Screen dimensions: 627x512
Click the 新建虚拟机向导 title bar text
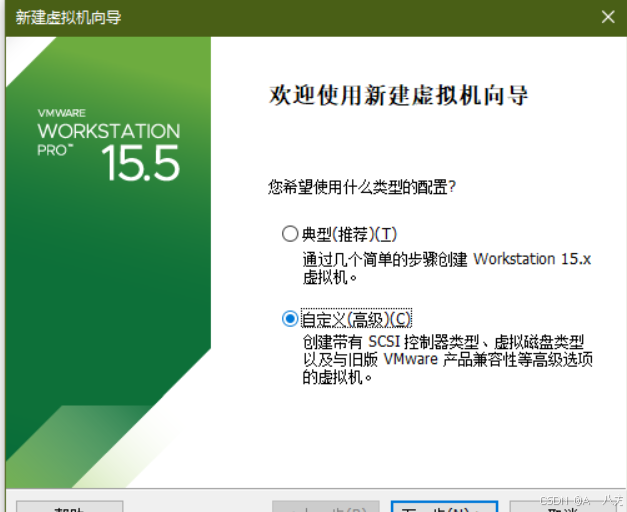(x=68, y=18)
